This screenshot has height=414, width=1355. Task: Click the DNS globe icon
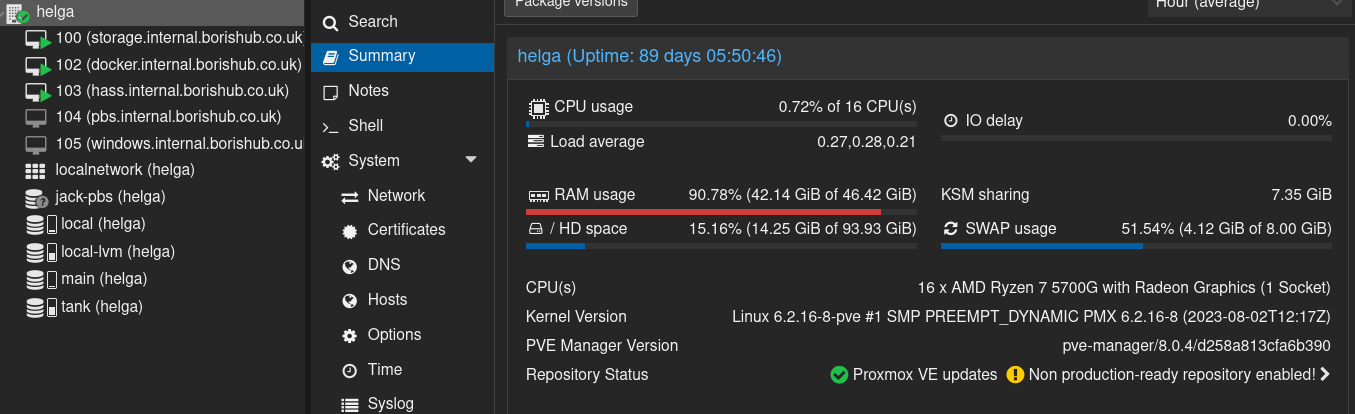pos(350,266)
